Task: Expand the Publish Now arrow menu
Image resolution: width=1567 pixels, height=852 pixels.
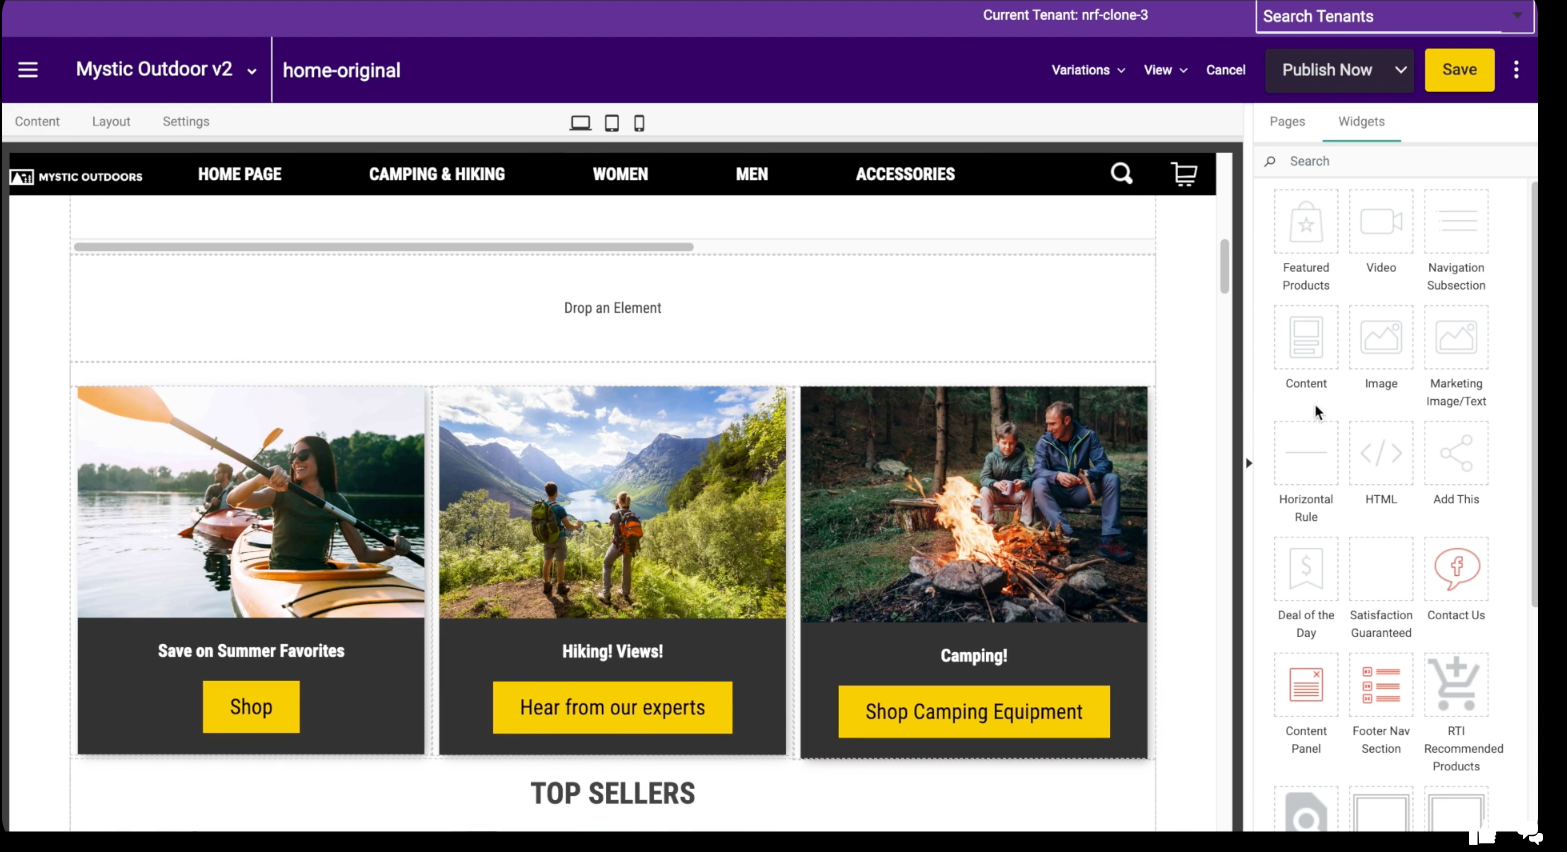Action: (1400, 70)
